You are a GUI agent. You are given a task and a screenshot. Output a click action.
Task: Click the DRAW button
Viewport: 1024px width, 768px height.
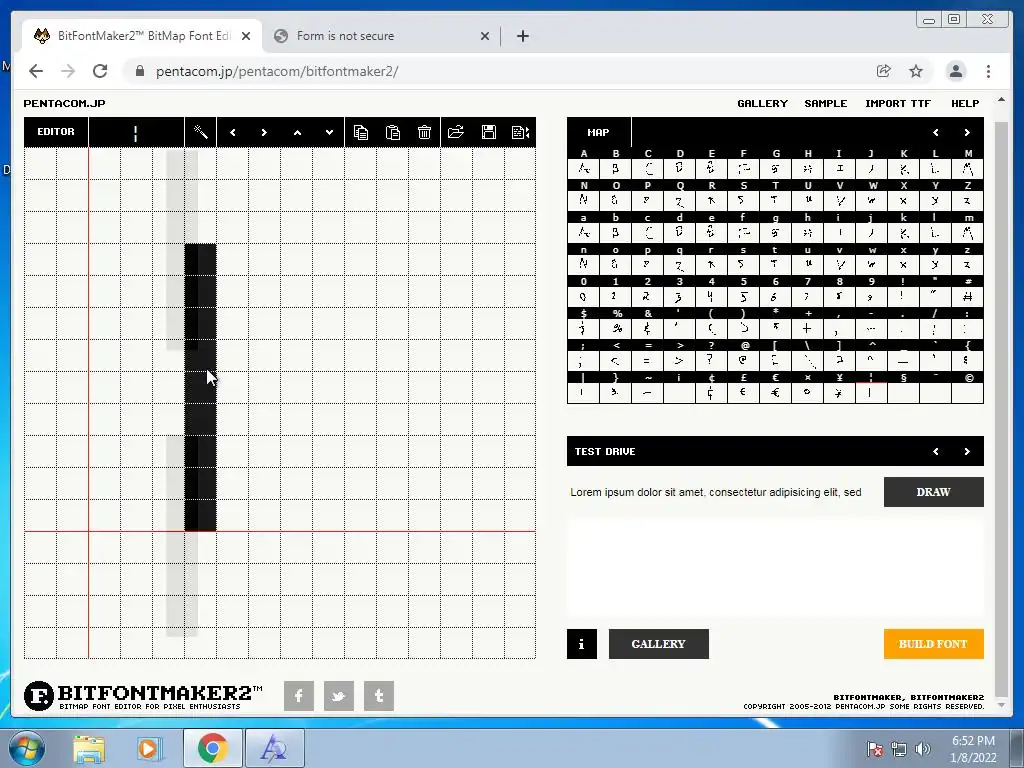[933, 492]
